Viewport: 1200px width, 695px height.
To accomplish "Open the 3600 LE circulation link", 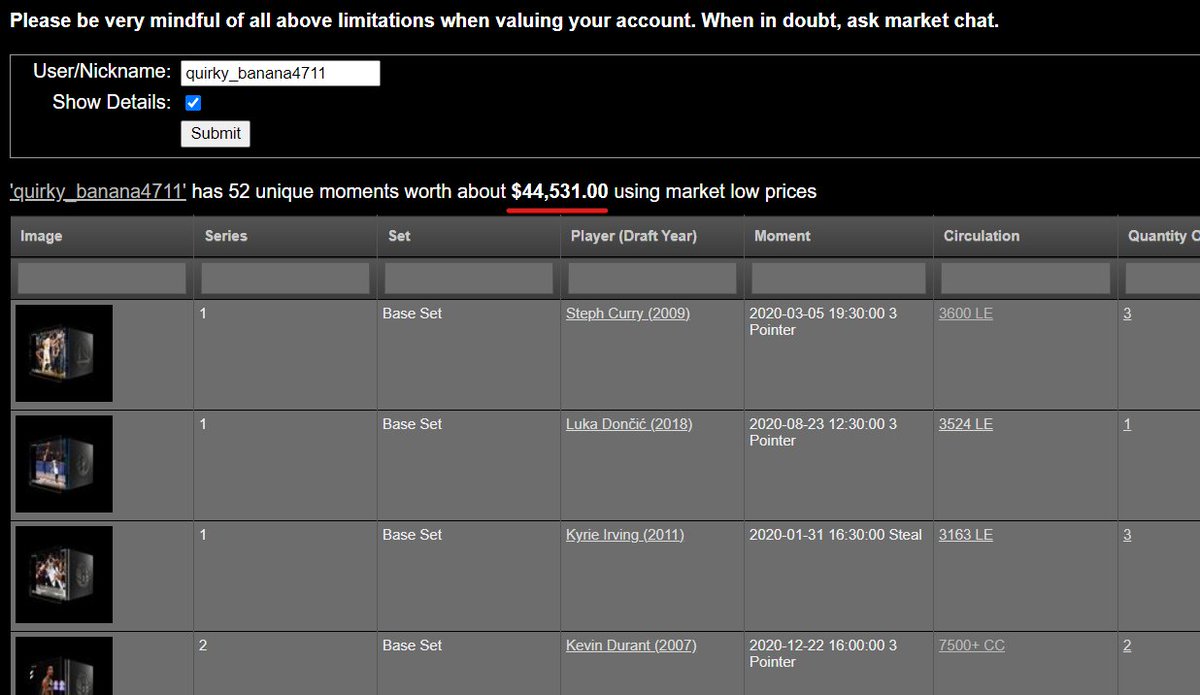I will coord(966,314).
